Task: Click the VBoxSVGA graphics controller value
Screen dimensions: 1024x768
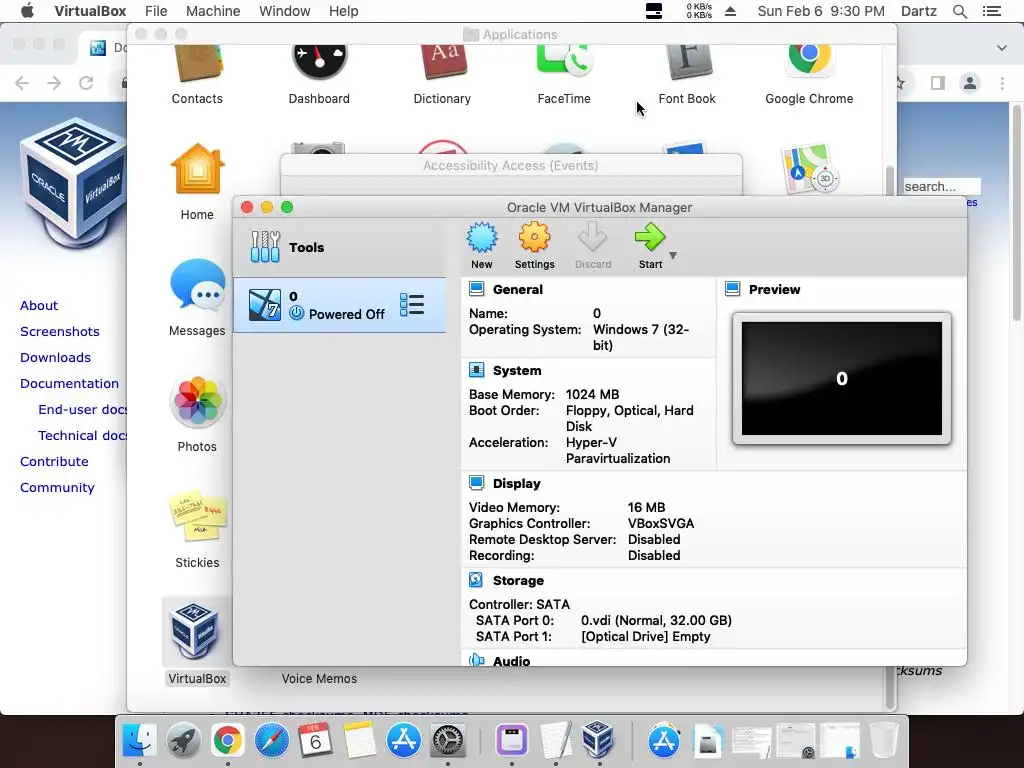Action: coord(661,523)
